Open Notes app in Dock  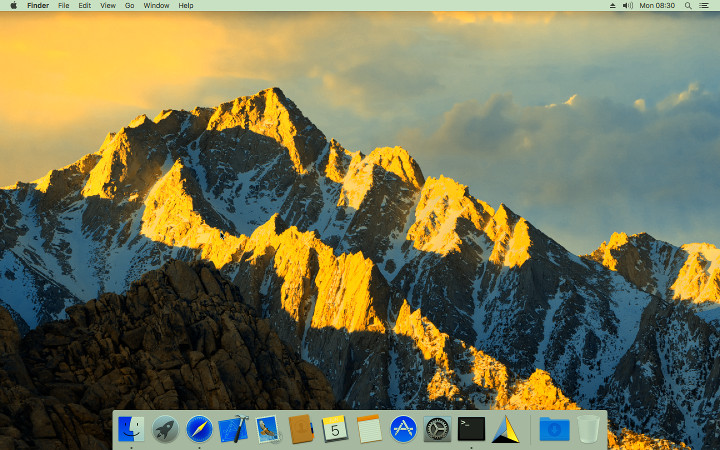coord(369,429)
